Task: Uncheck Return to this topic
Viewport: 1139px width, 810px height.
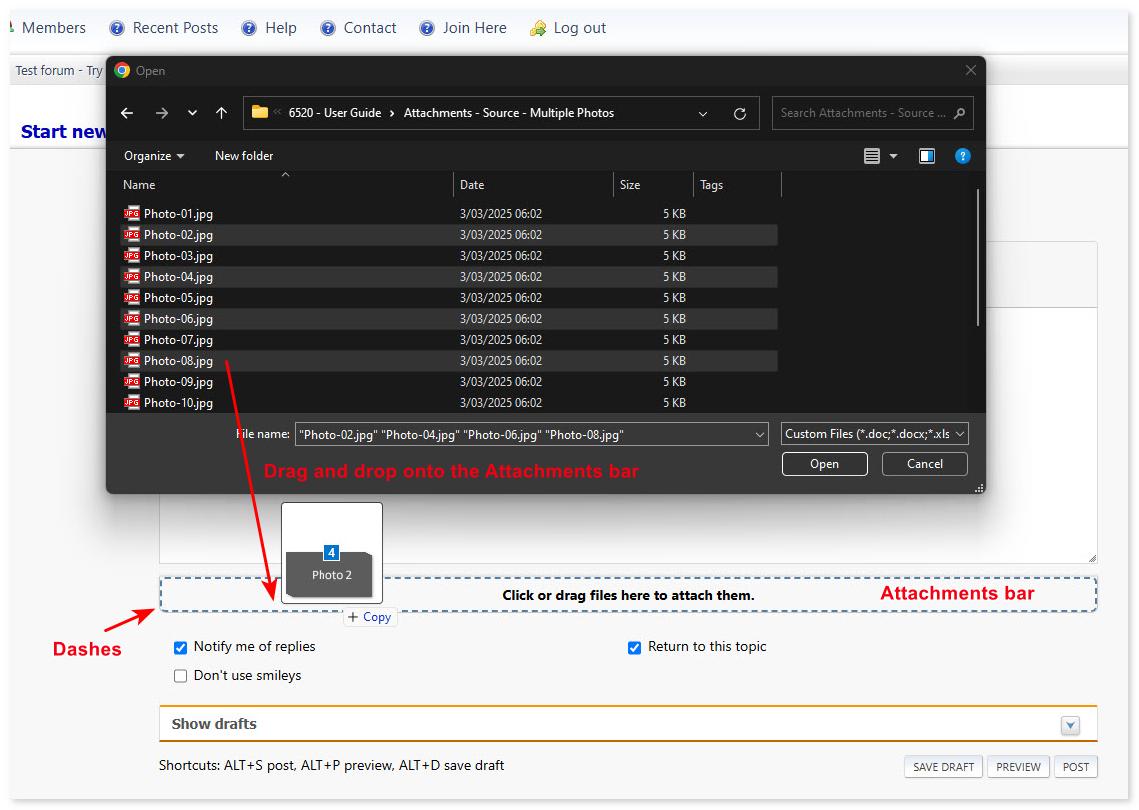Action: tap(634, 647)
